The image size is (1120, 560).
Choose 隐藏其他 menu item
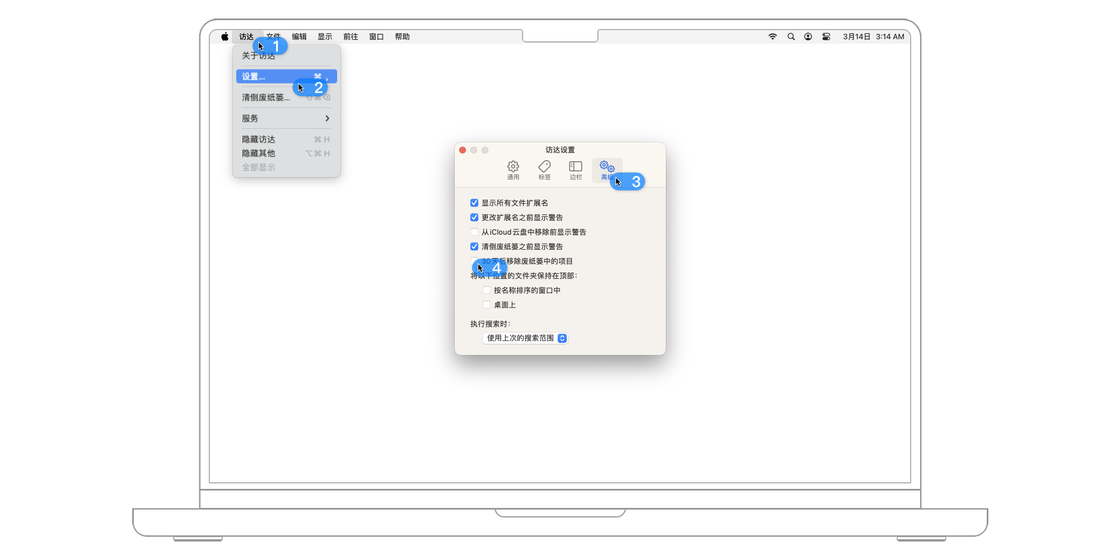(286, 153)
